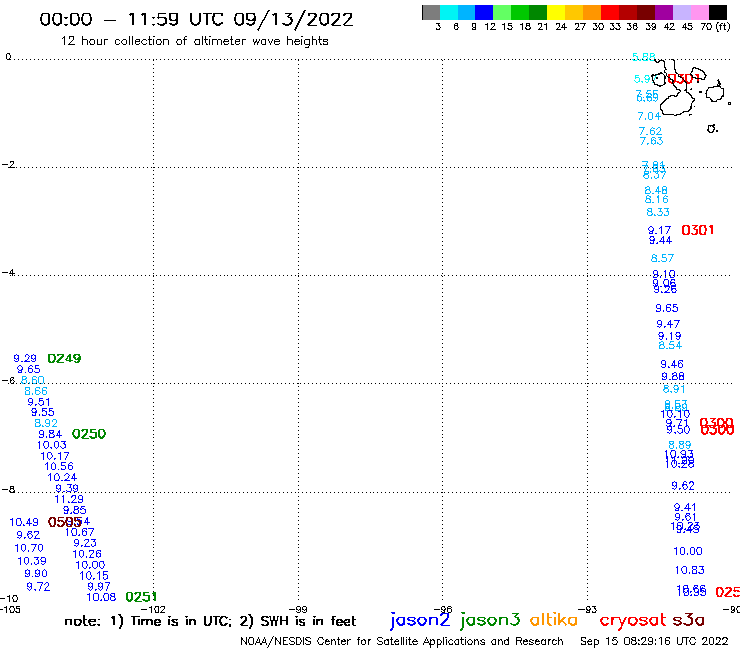The width and height of the screenshot is (740, 650).
Task: Click the wave height value '10.24'
Action: click(x=62, y=477)
